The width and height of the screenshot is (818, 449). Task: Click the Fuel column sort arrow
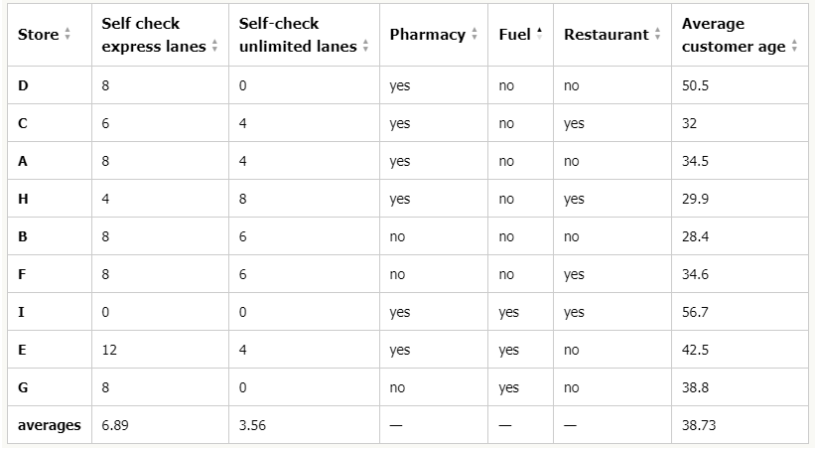pyautogui.click(x=539, y=34)
